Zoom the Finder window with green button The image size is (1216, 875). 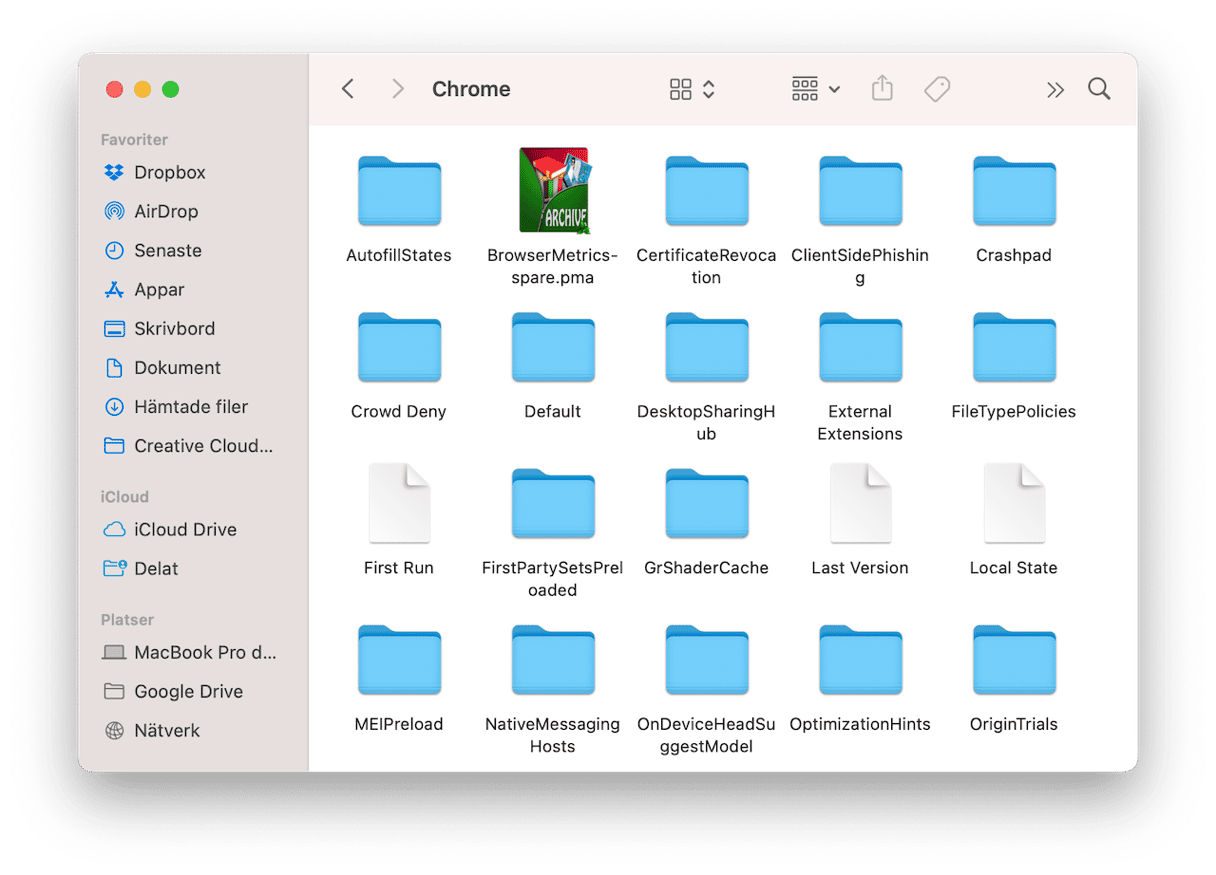coord(171,89)
